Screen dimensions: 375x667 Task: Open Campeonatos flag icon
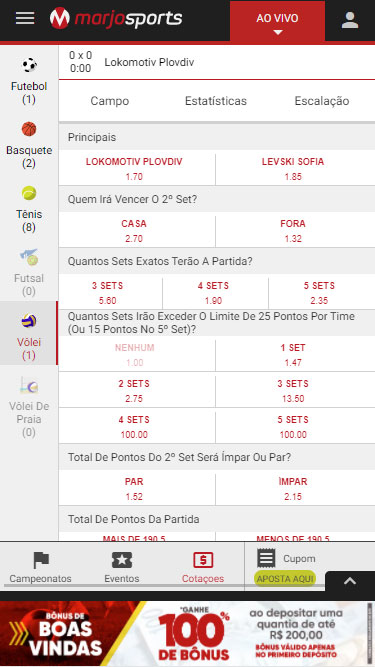click(41, 560)
